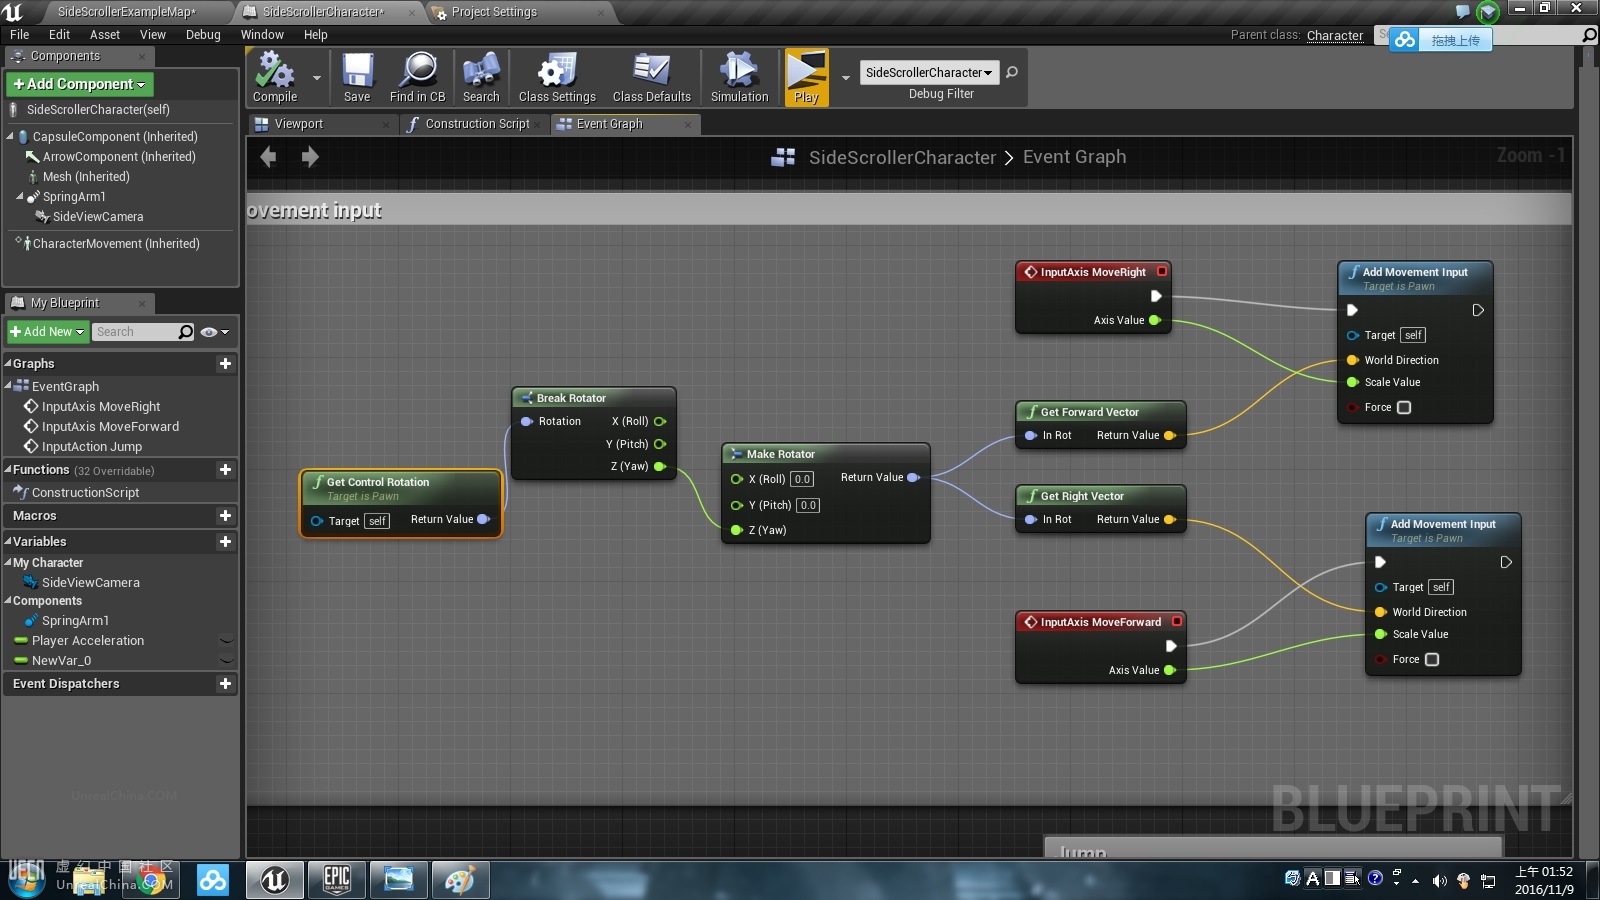The width and height of the screenshot is (1600, 900).
Task: Open the Add New dropdown
Action: click(47, 332)
